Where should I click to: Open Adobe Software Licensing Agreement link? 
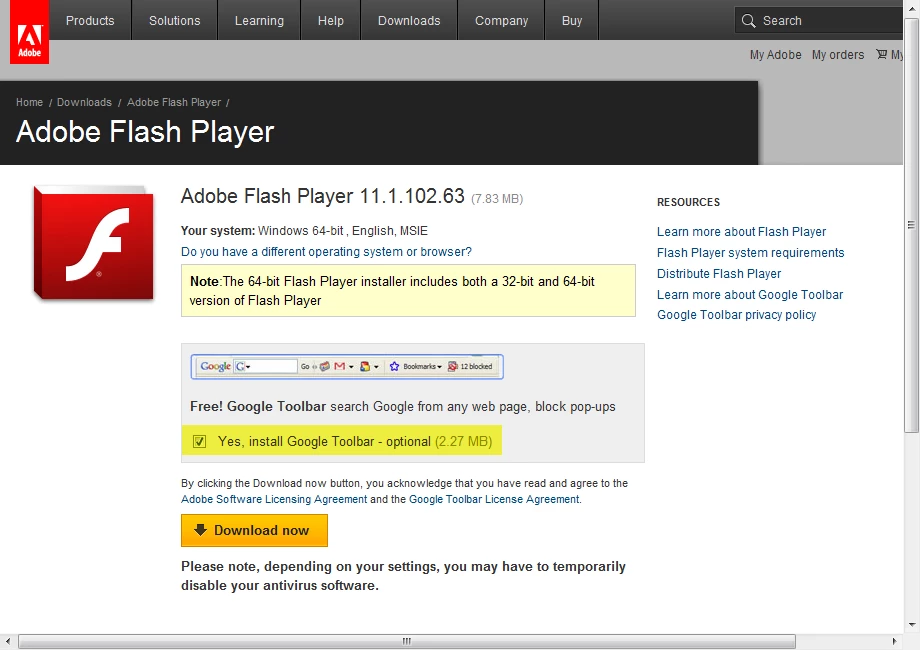274,499
